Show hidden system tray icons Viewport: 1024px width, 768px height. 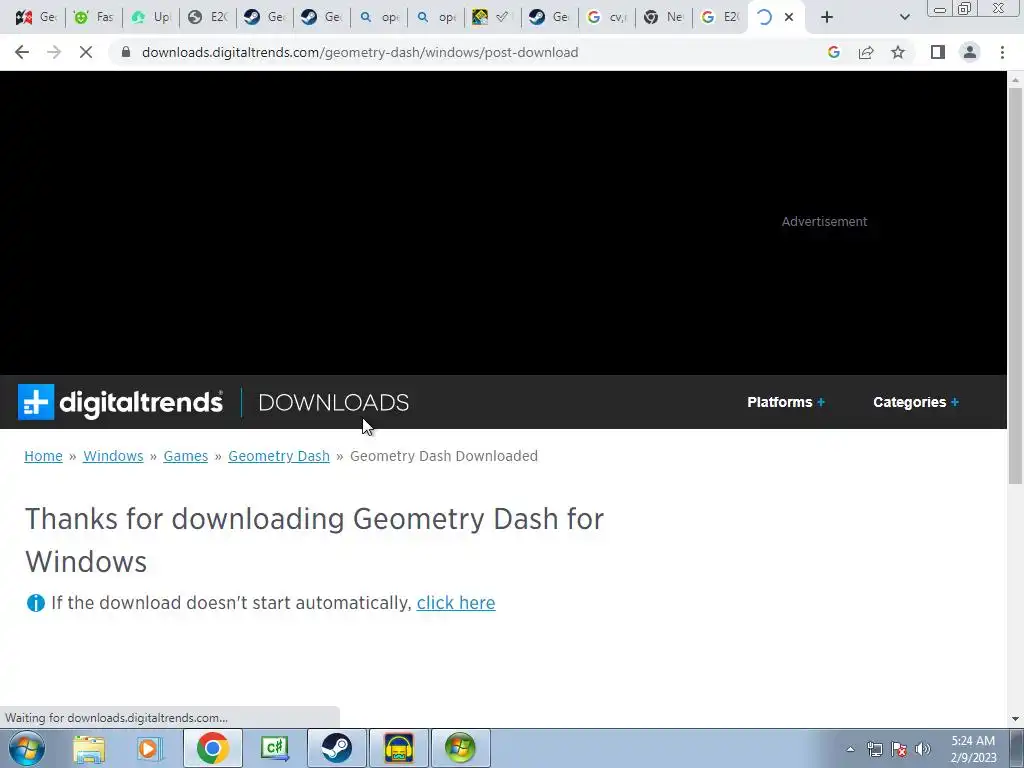(x=850, y=749)
